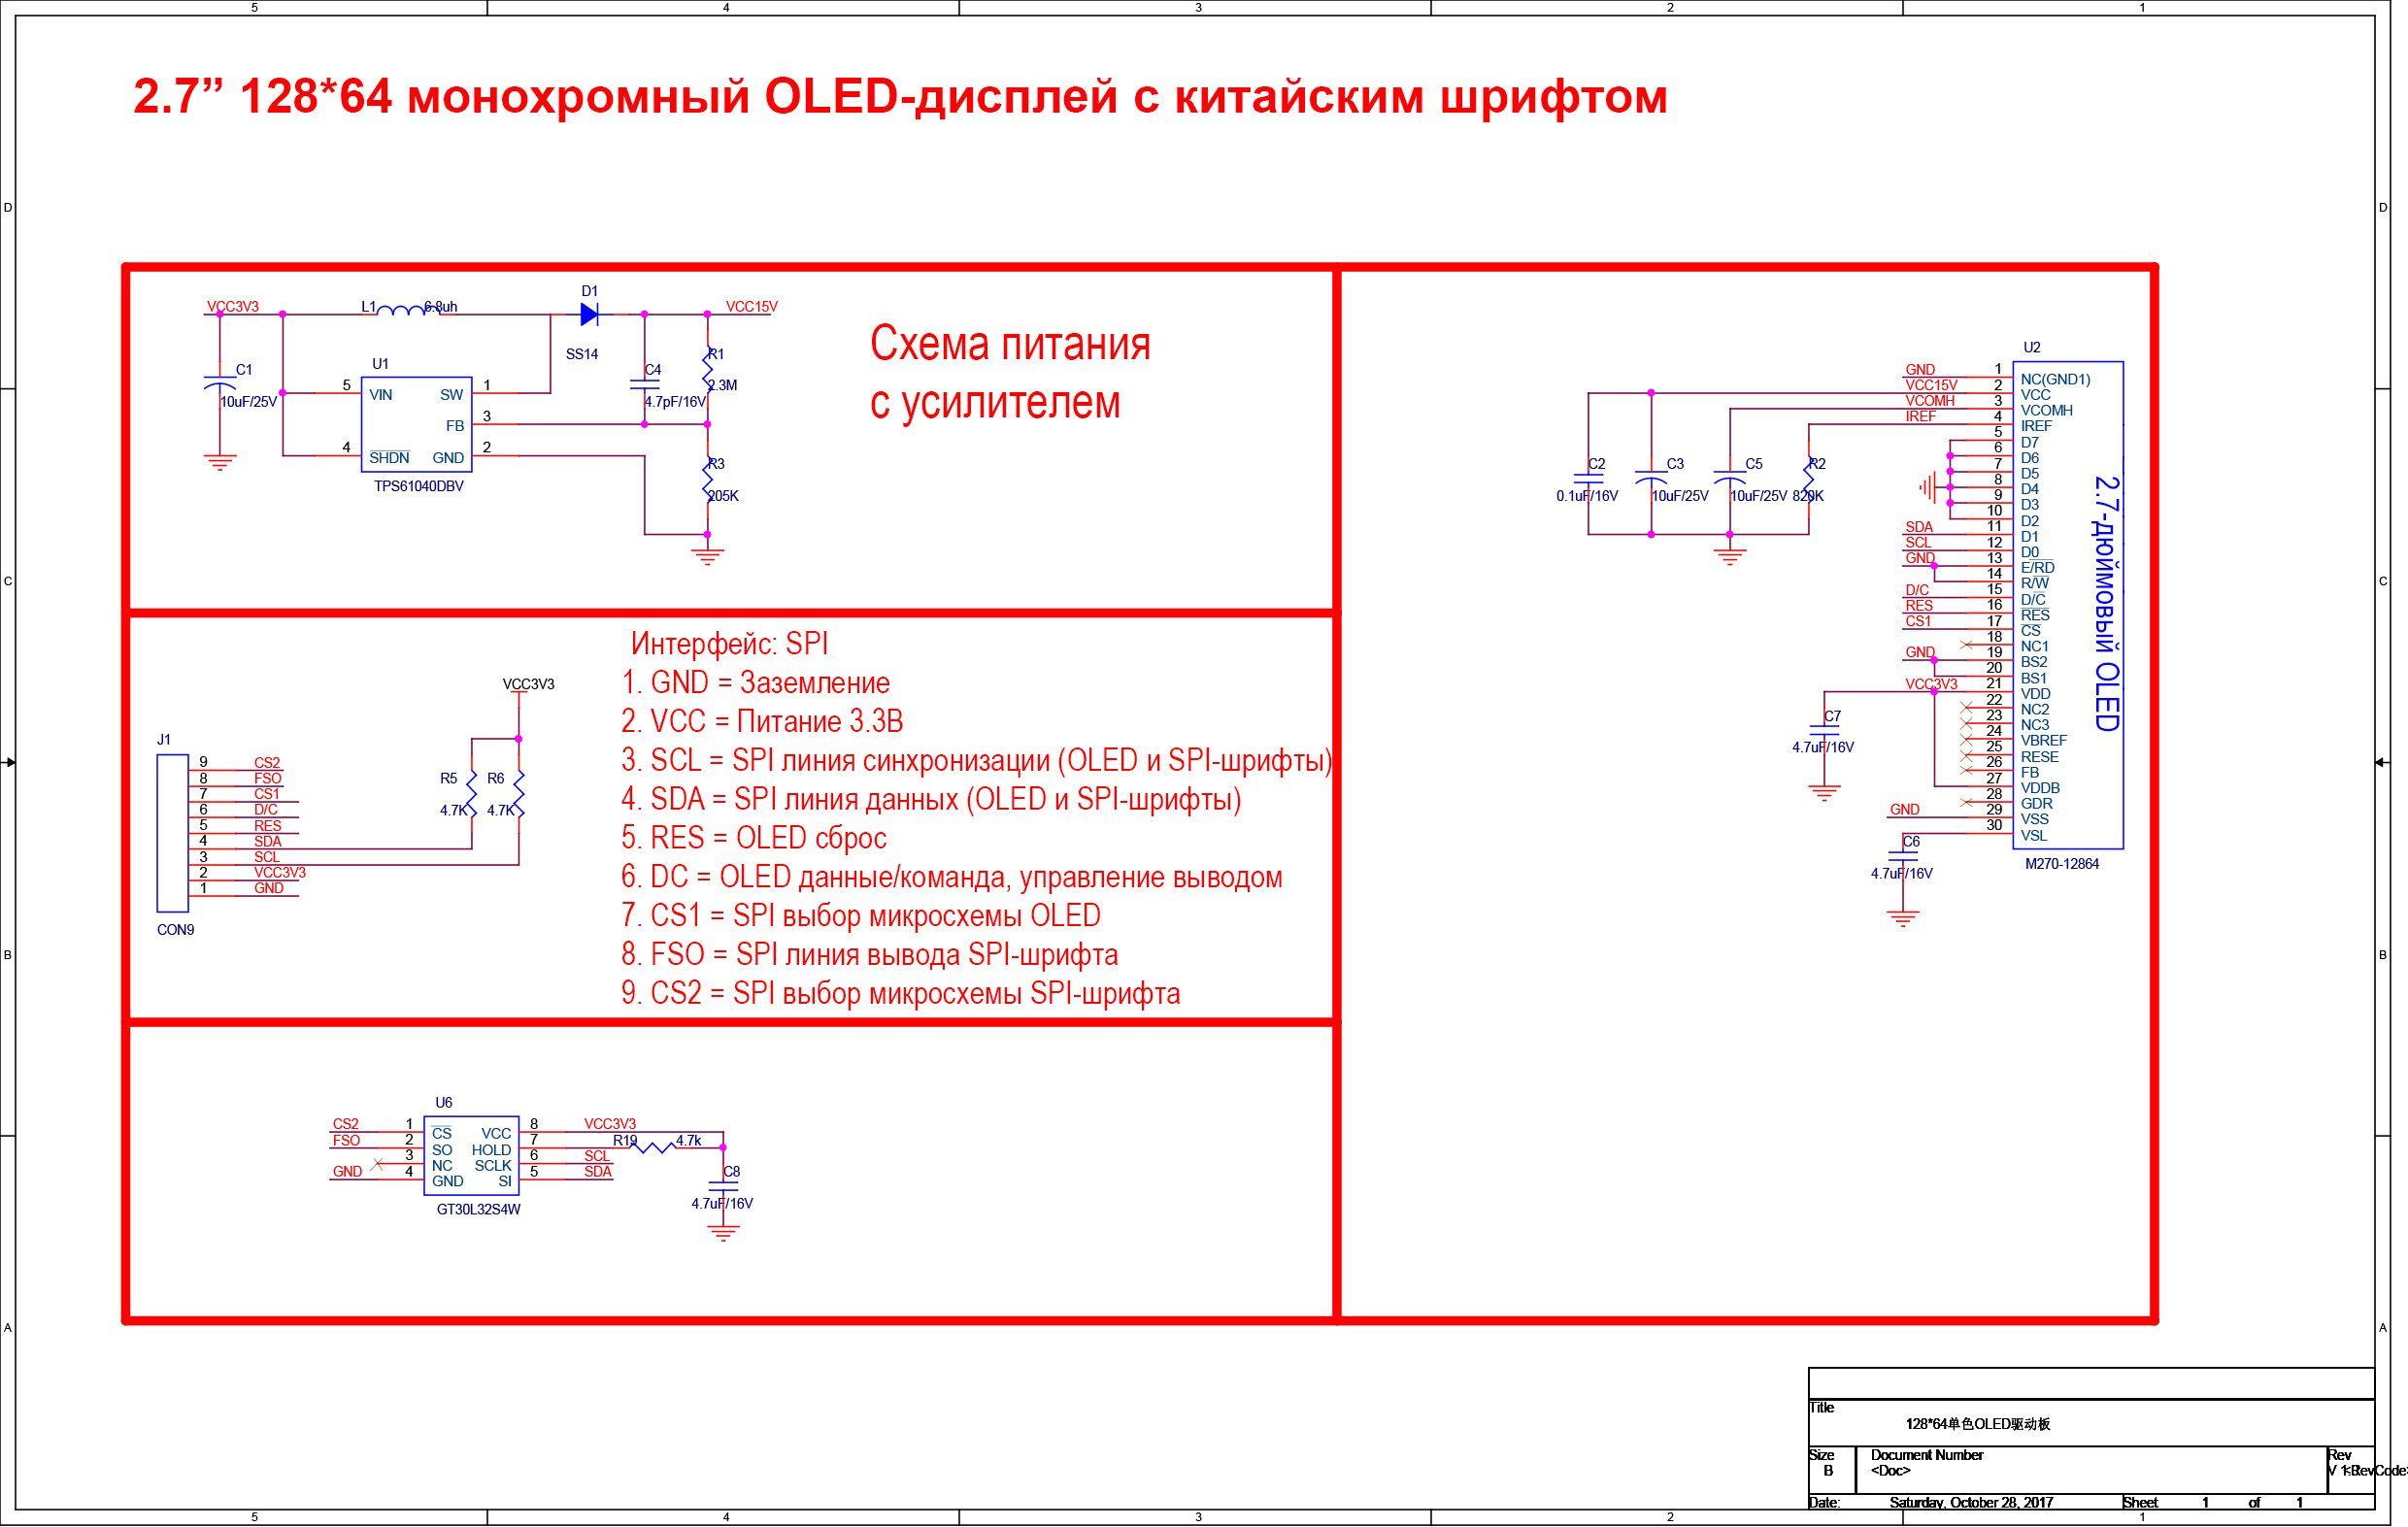This screenshot has height=1527, width=2408.
Task: Click the 'NC(GND1)' pin name on U2
Action: 2055,379
